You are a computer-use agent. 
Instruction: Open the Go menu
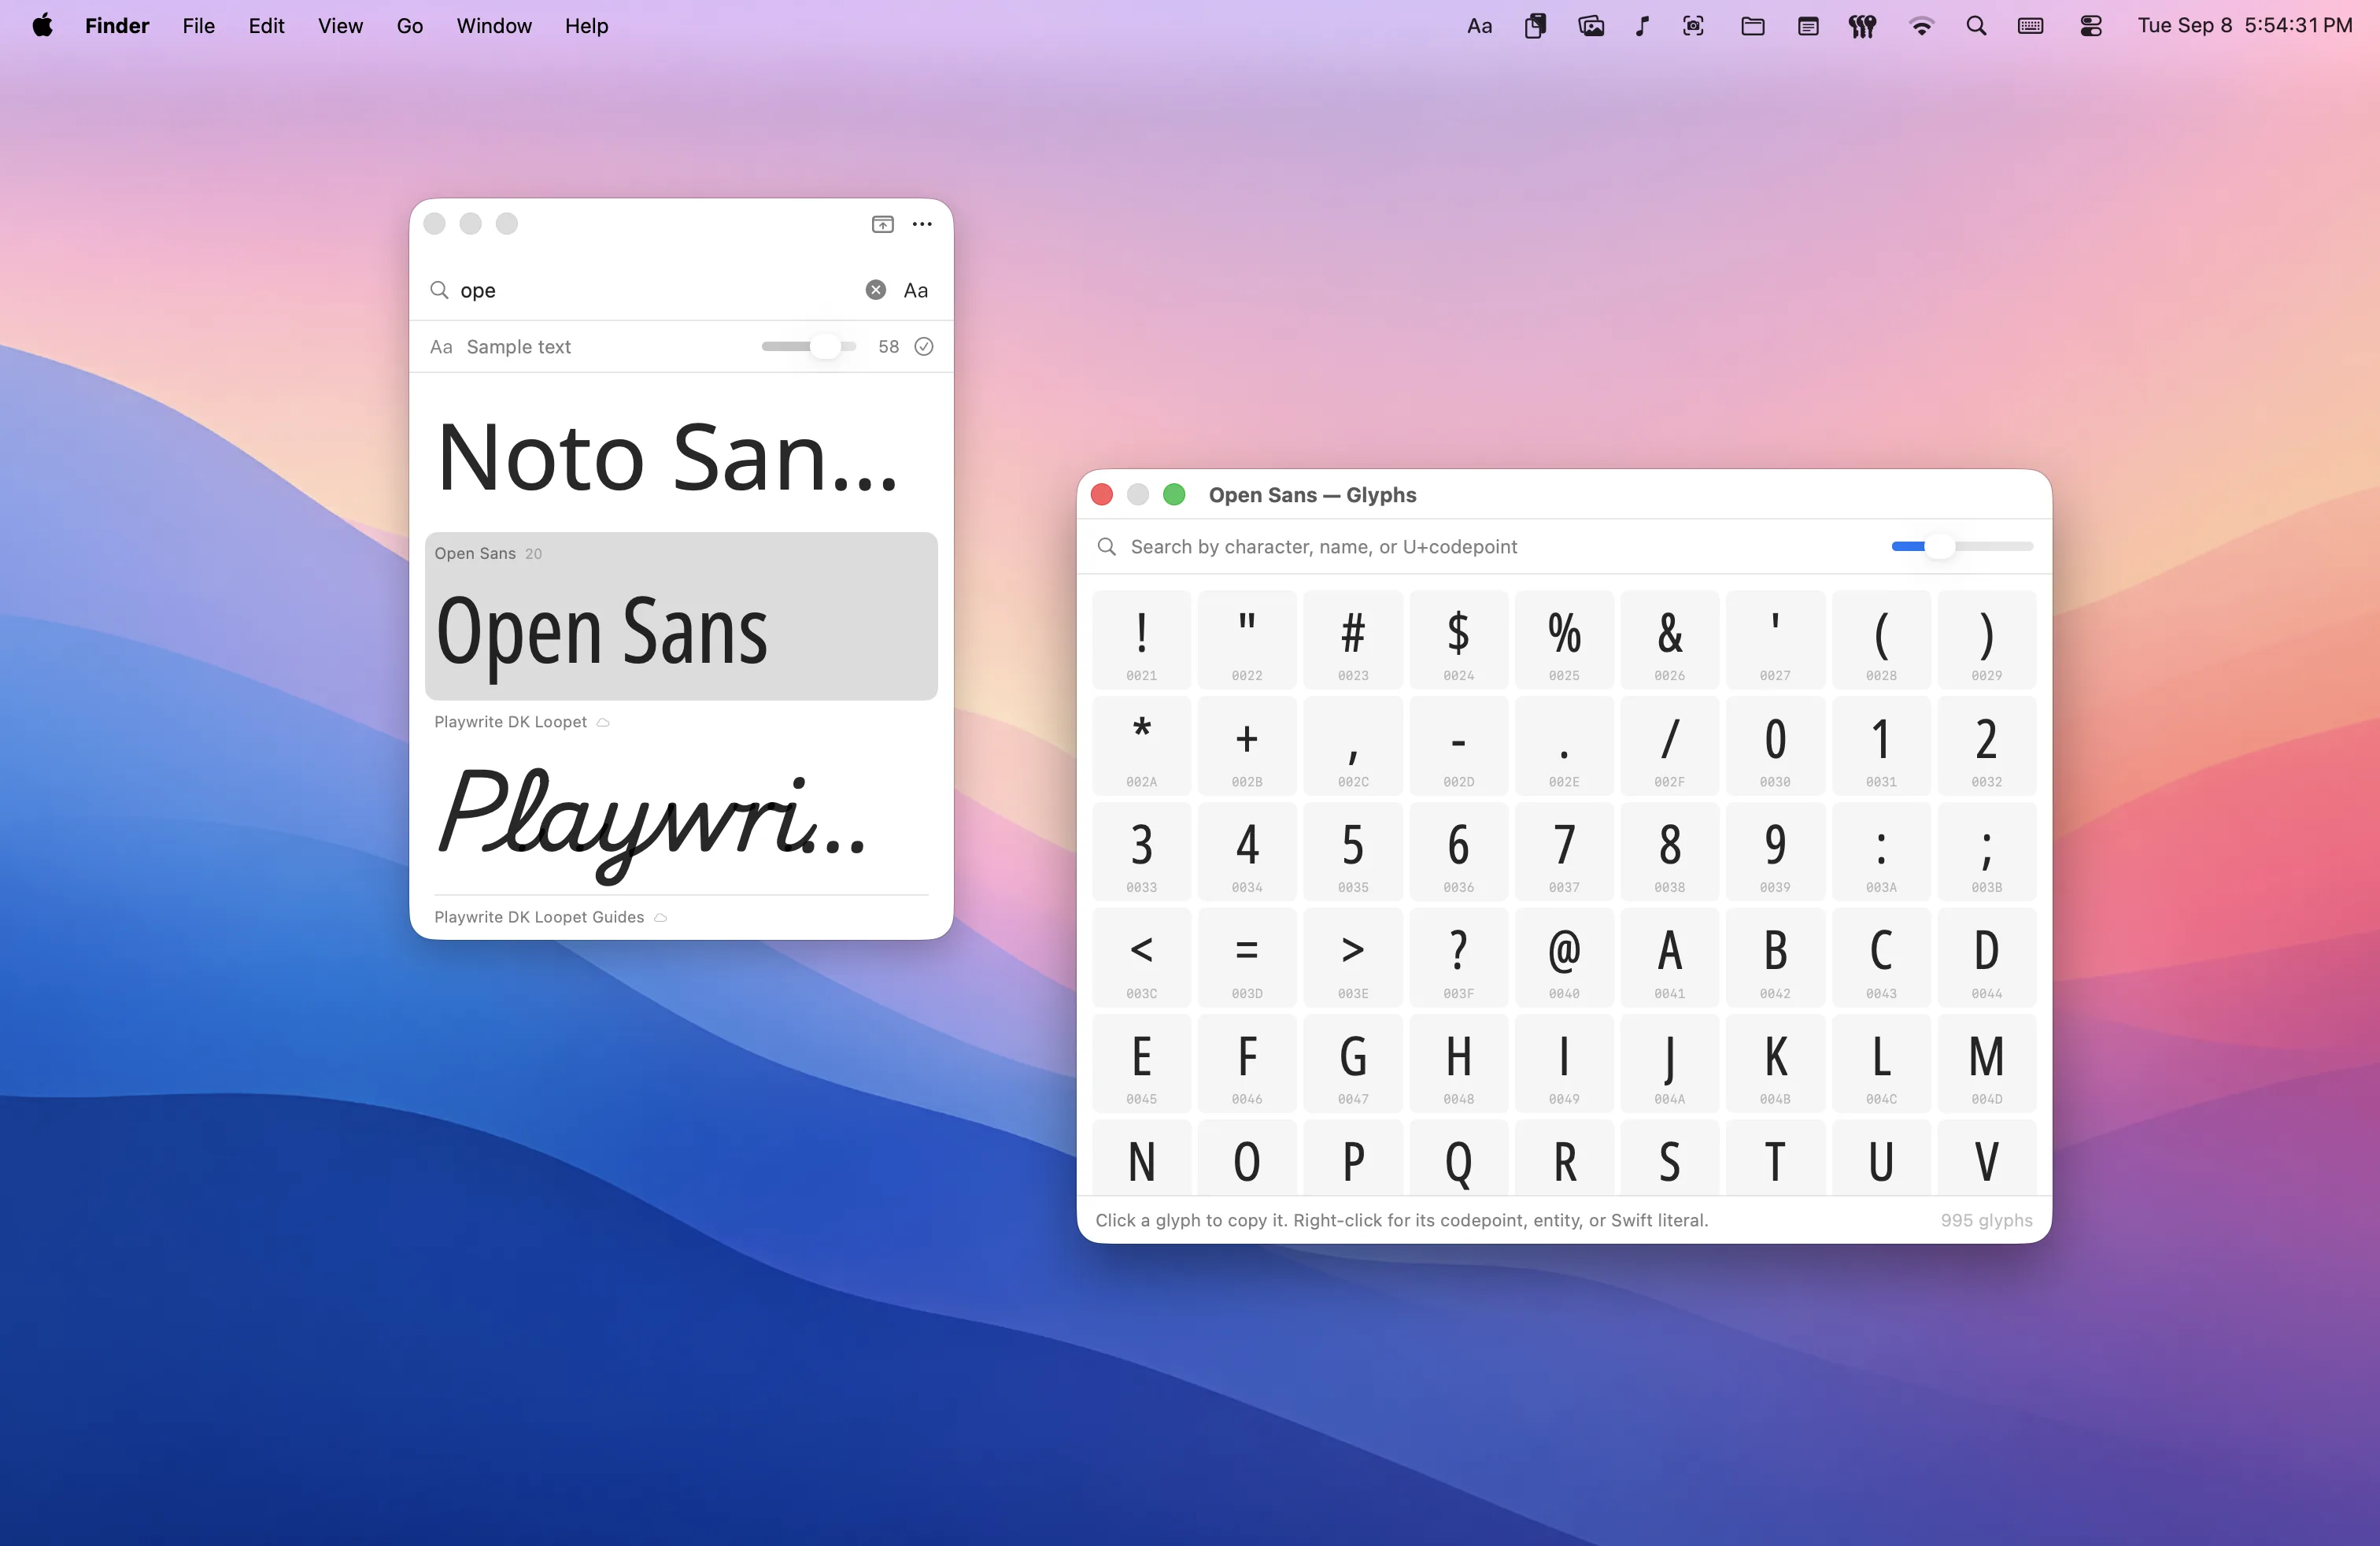410,26
